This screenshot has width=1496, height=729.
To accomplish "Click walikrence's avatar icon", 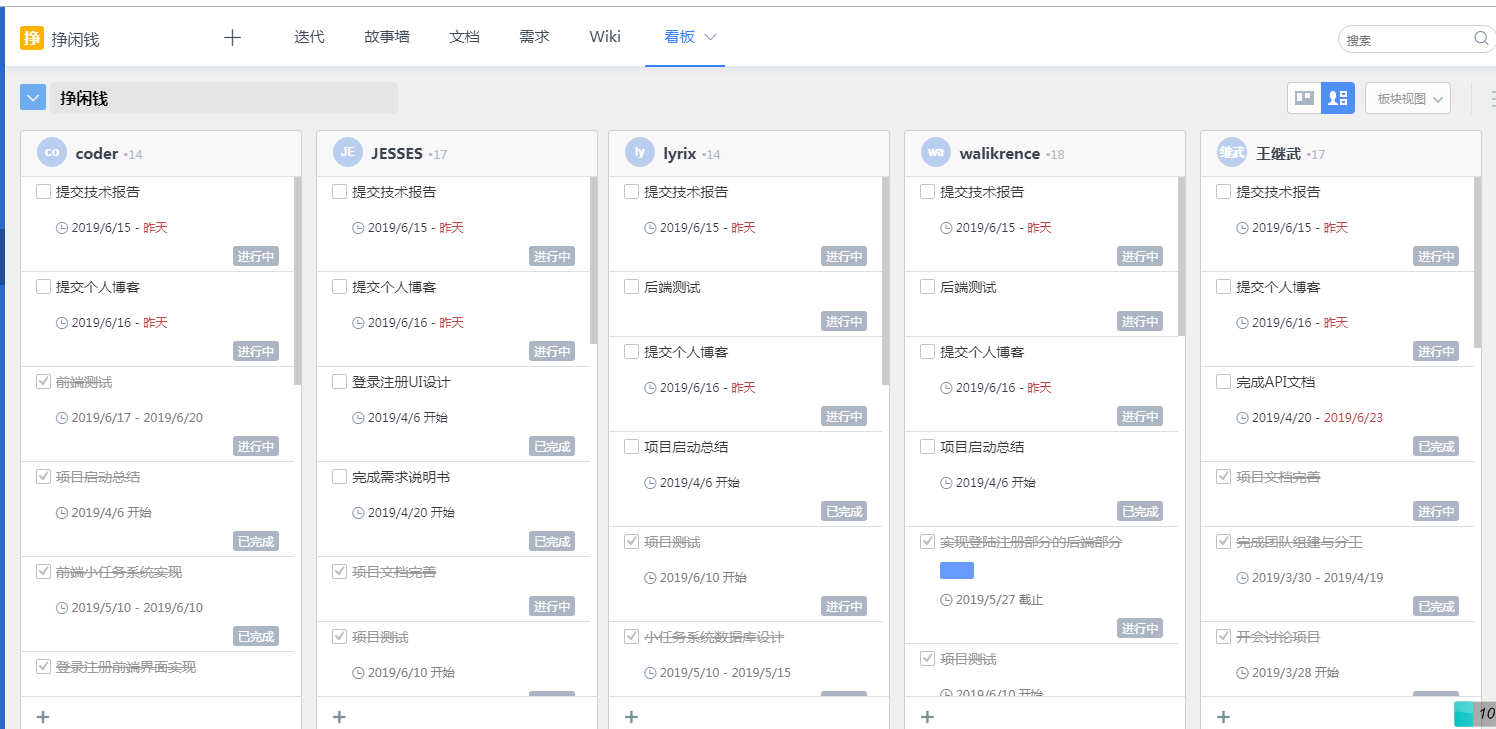I will (x=936, y=153).
